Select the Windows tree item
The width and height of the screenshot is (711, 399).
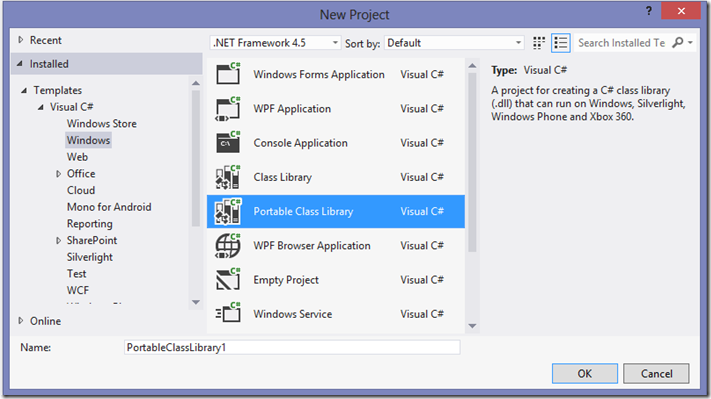pyautogui.click(x=88, y=140)
